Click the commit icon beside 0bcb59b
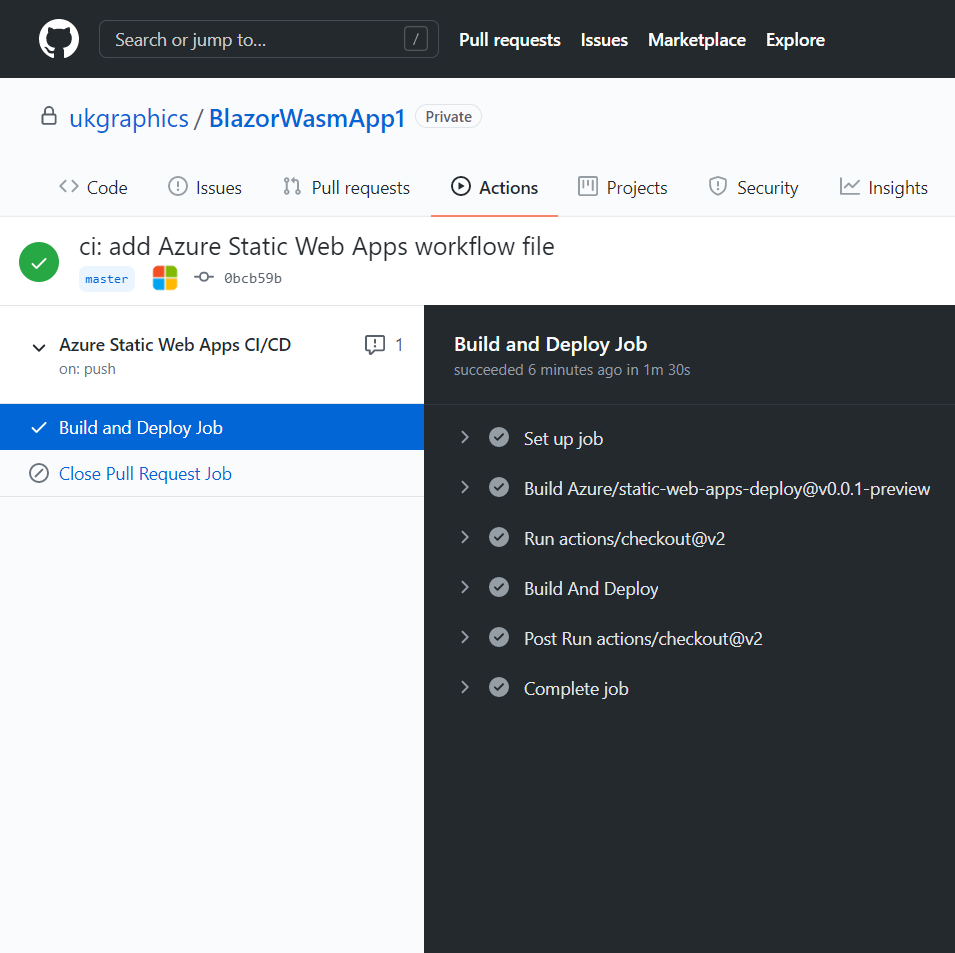Screen dimensions: 955x953 coord(203,278)
